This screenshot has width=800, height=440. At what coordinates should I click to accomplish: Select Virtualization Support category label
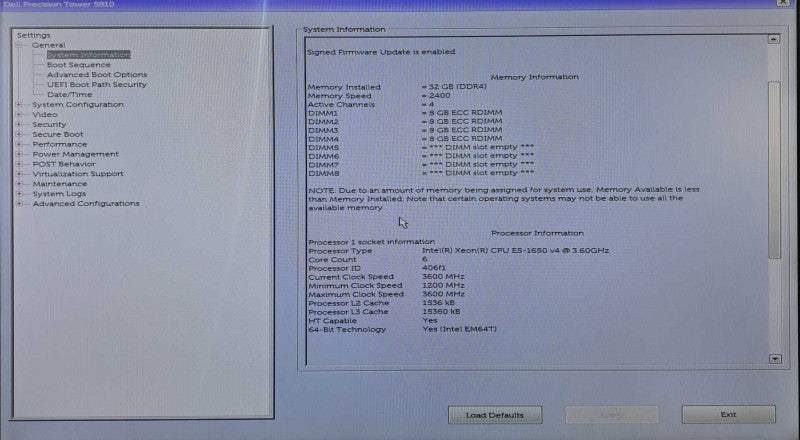(x=78, y=174)
